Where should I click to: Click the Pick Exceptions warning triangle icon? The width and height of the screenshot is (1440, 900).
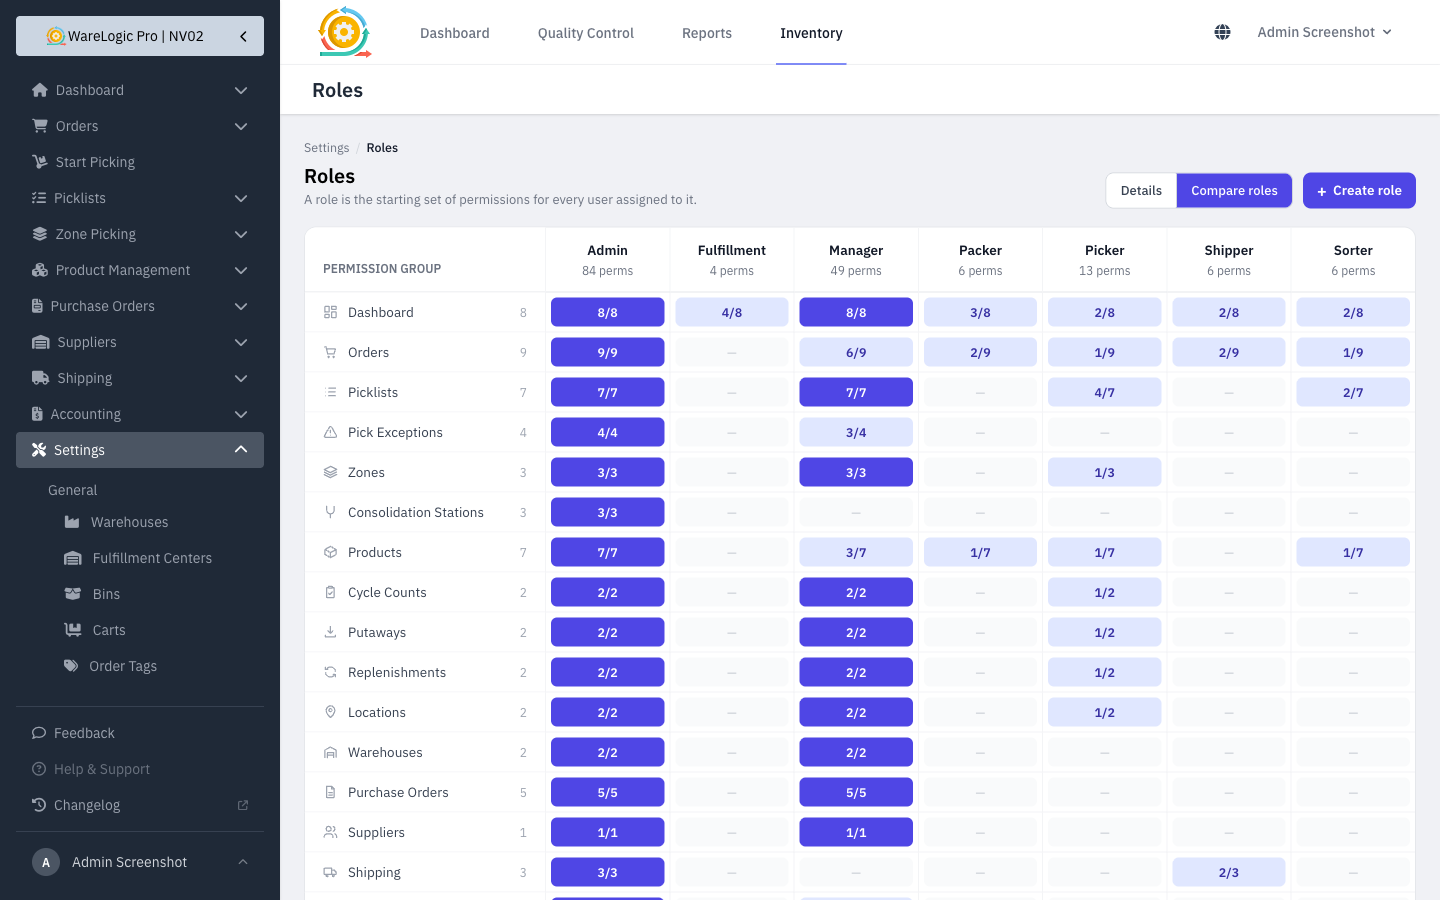click(x=330, y=432)
